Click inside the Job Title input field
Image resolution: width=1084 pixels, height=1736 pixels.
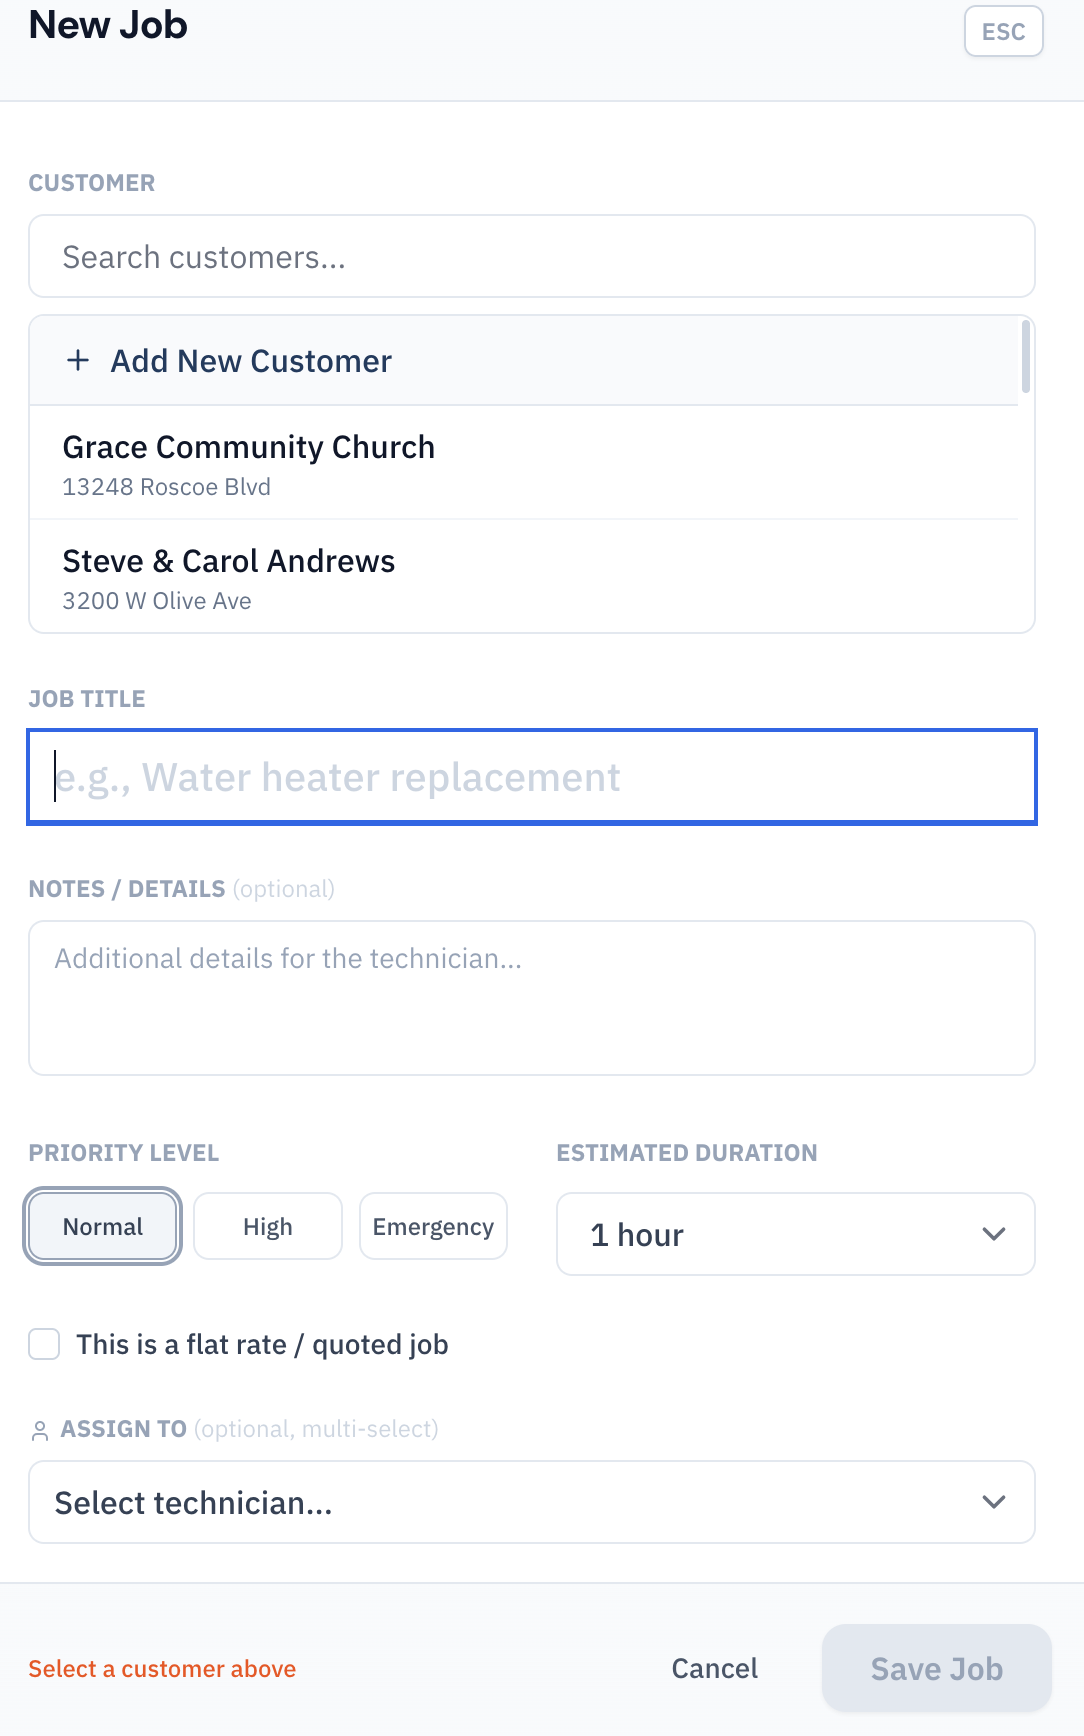[x=531, y=777]
